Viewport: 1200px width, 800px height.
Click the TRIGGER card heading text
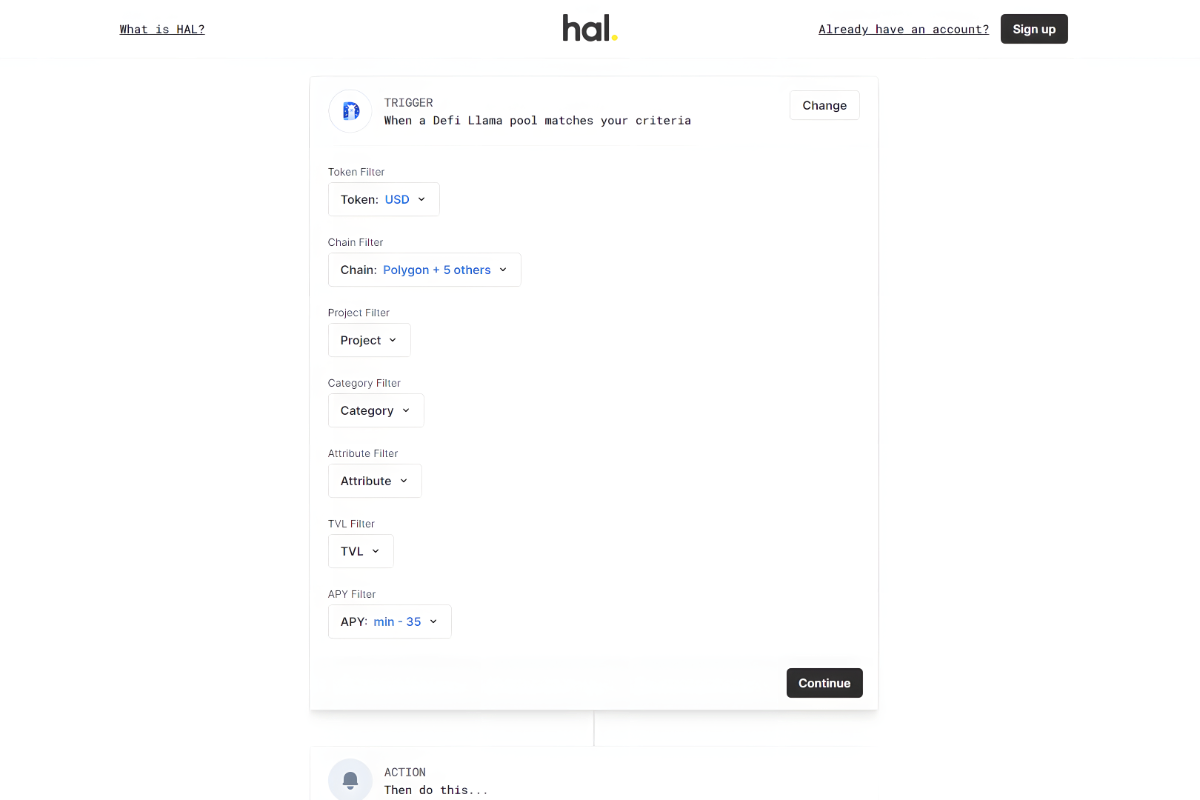[408, 102]
